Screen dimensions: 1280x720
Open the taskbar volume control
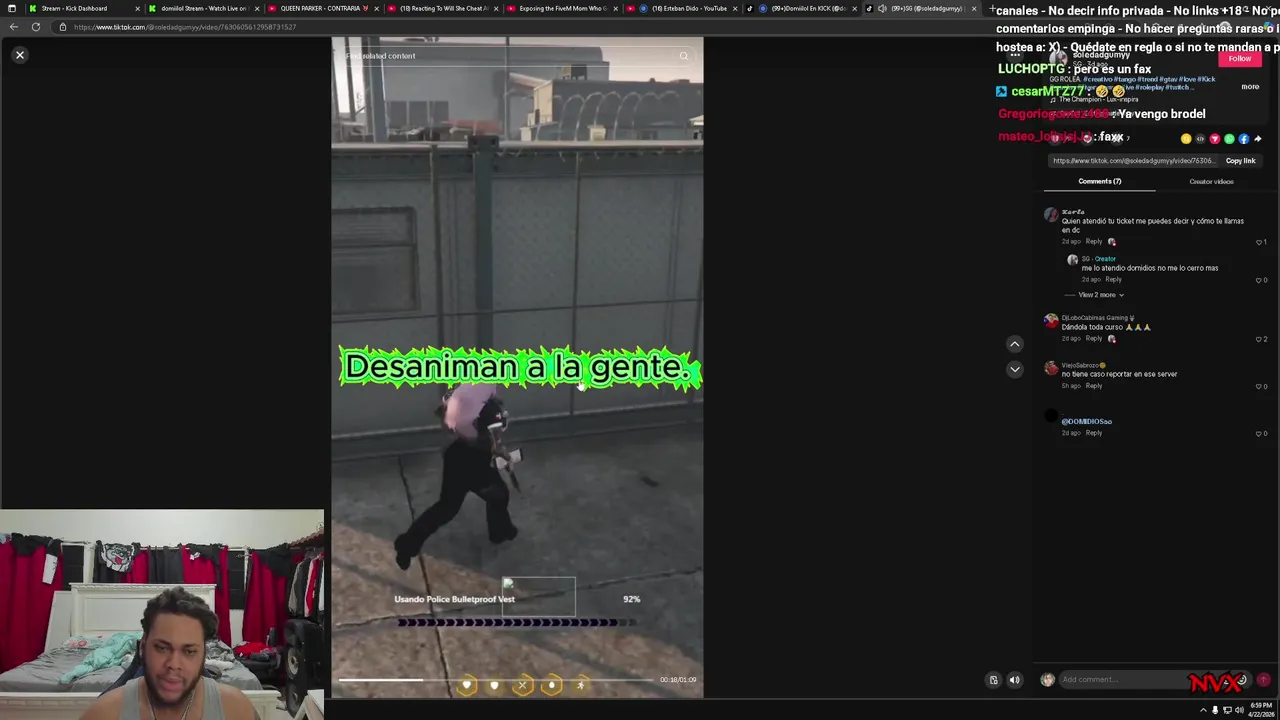pos(1239,710)
